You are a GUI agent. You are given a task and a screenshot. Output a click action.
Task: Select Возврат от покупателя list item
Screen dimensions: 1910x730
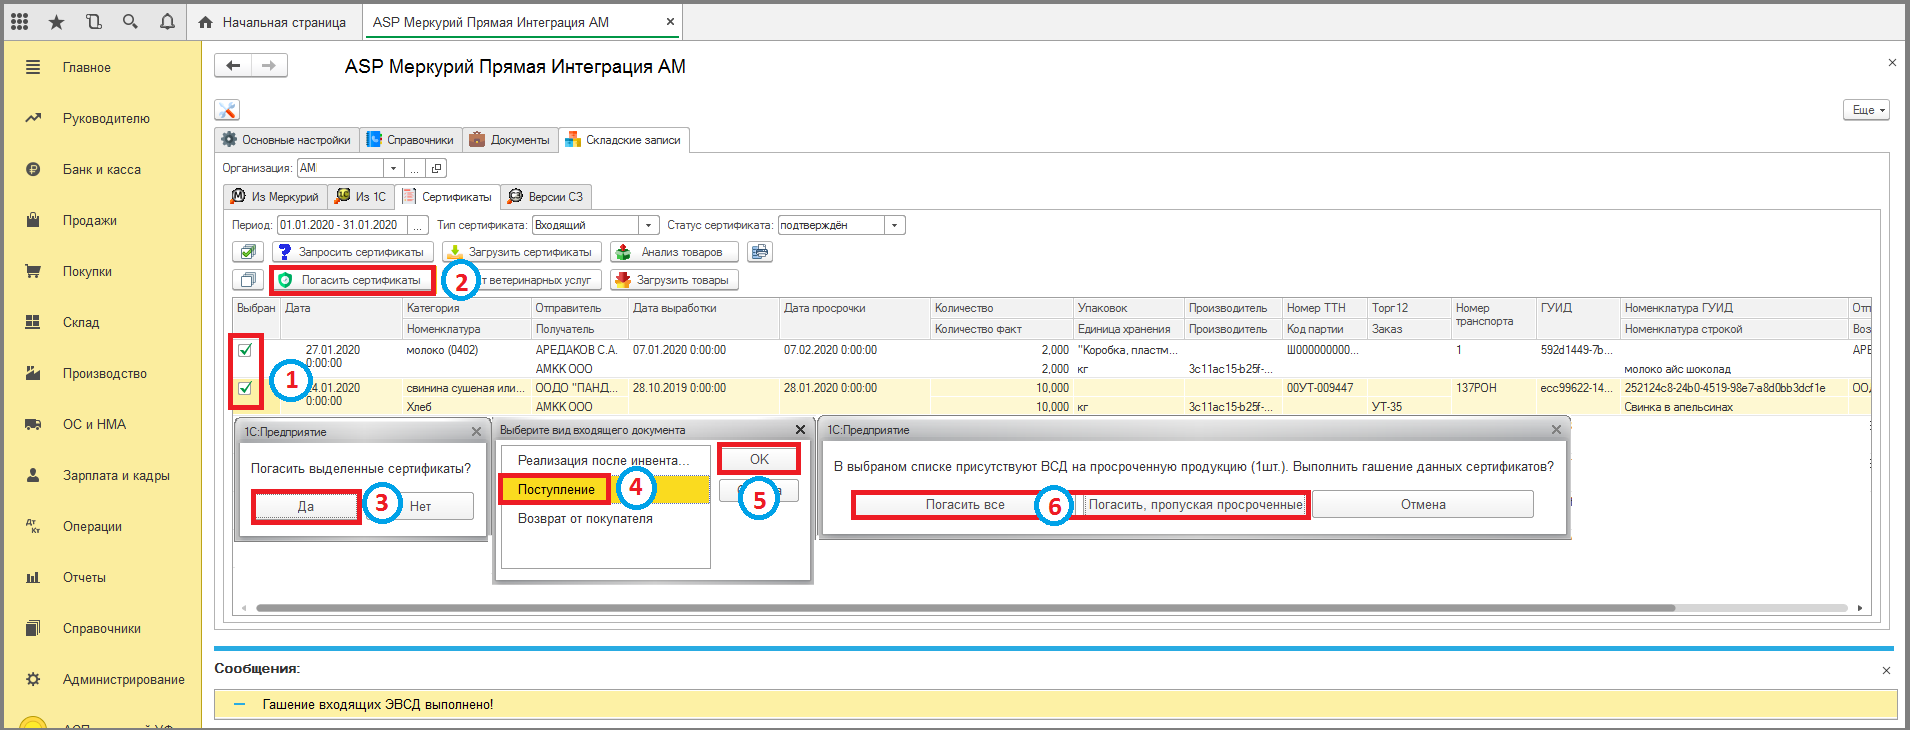(x=585, y=518)
